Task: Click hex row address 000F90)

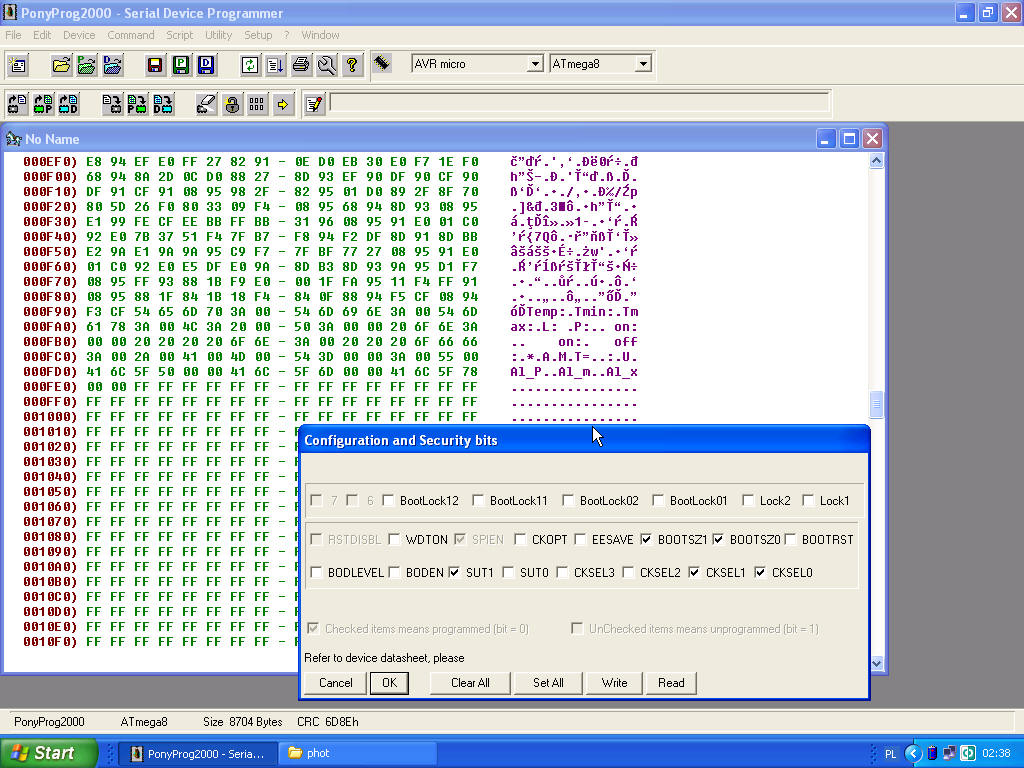Action: point(50,312)
